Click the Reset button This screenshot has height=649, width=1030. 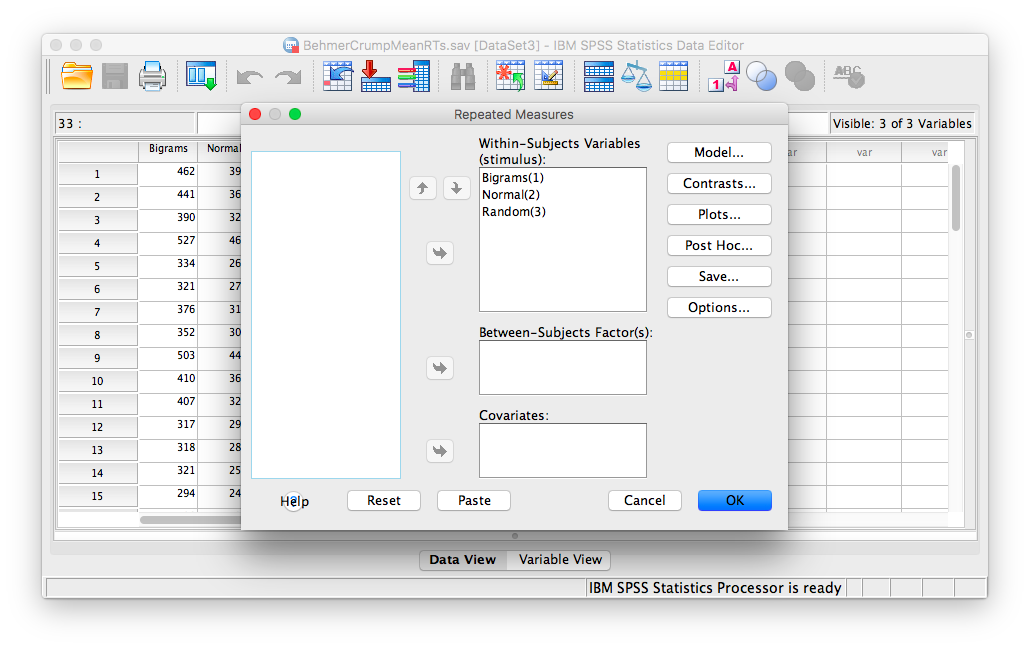384,501
